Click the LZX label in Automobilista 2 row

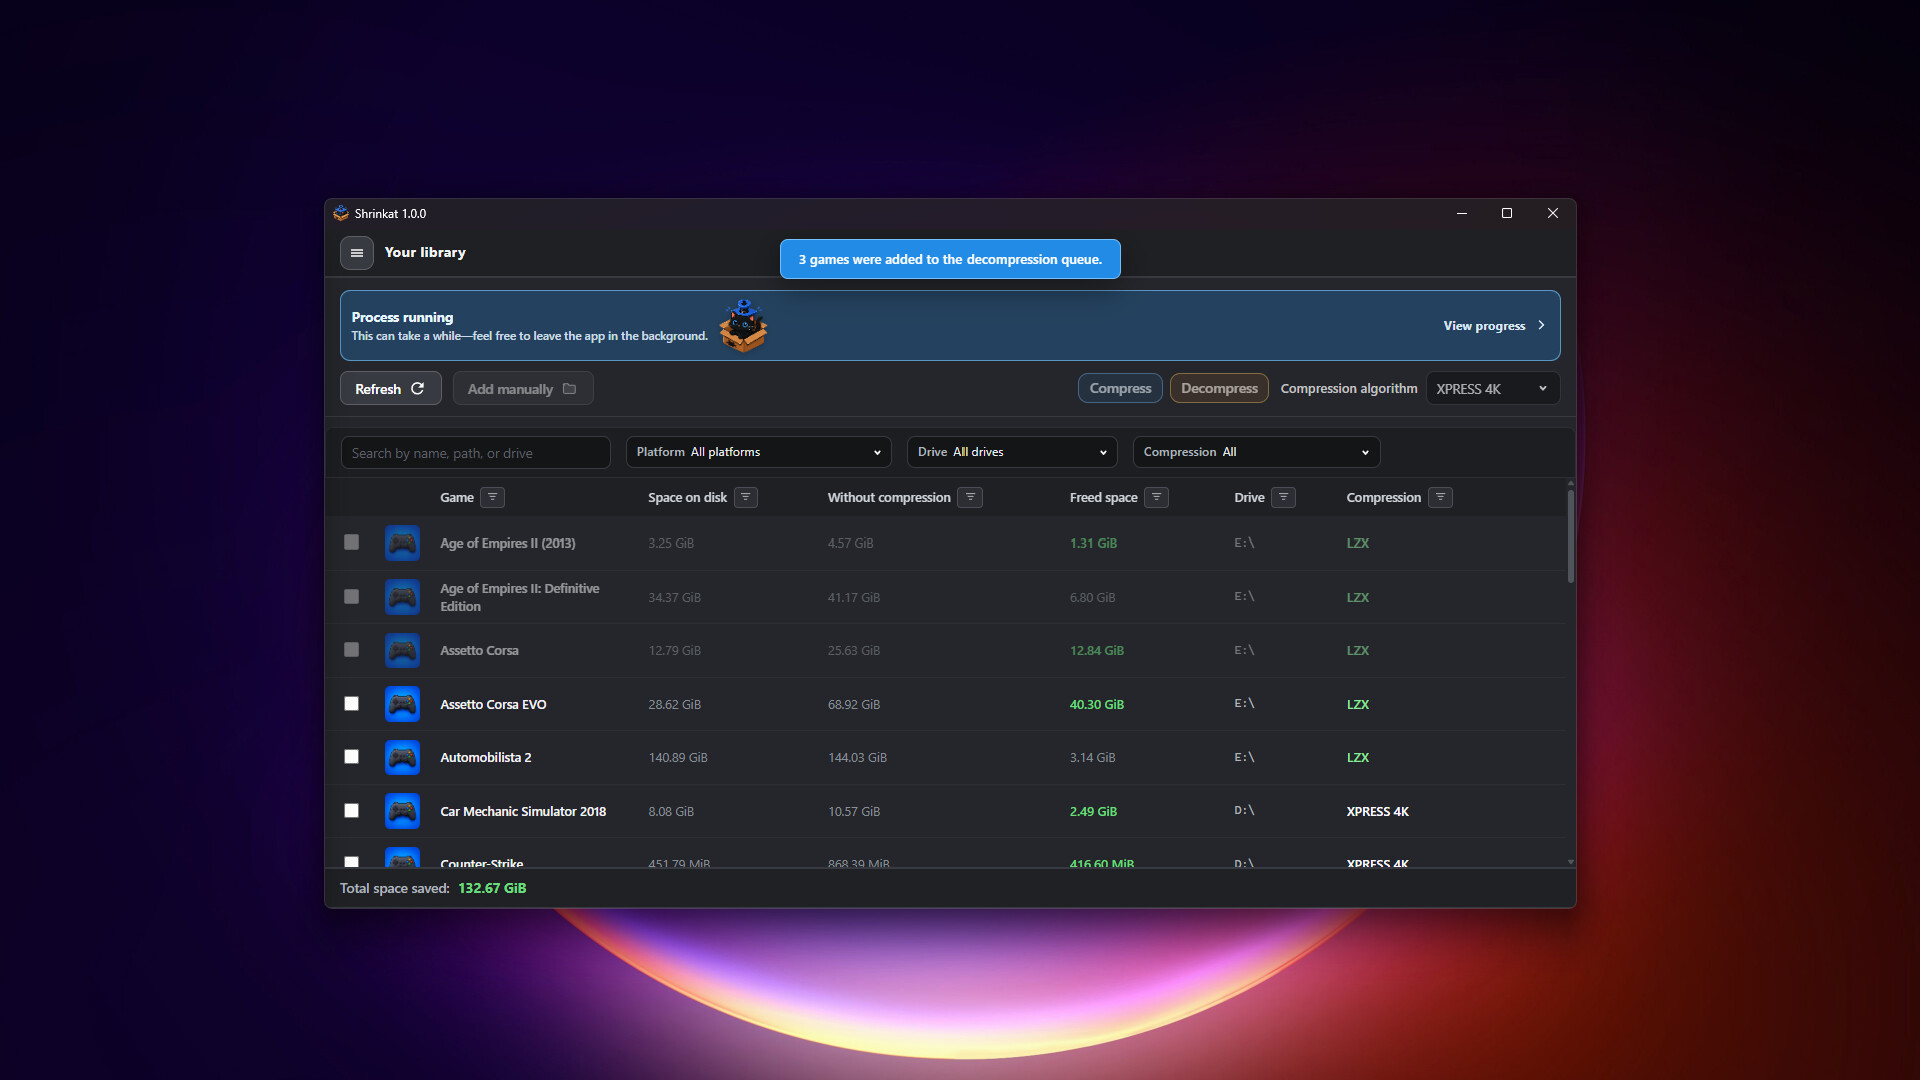(1357, 757)
